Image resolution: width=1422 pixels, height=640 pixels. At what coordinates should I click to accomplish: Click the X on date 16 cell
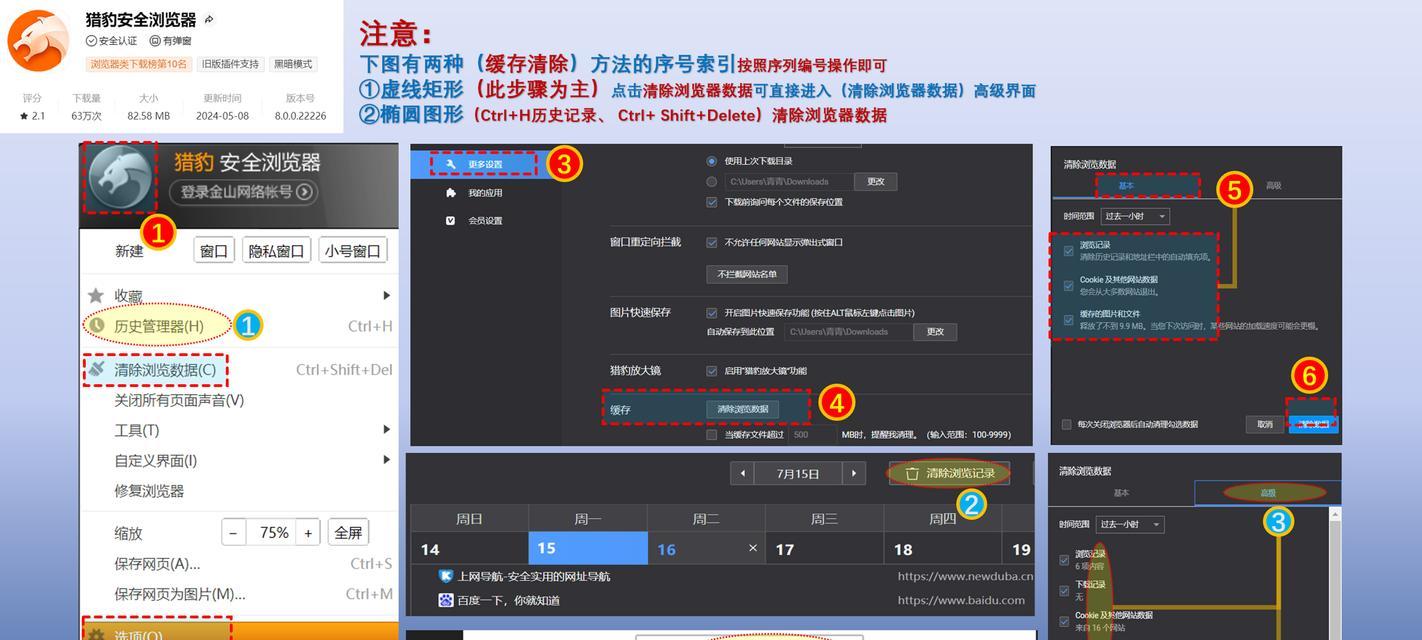(753, 548)
